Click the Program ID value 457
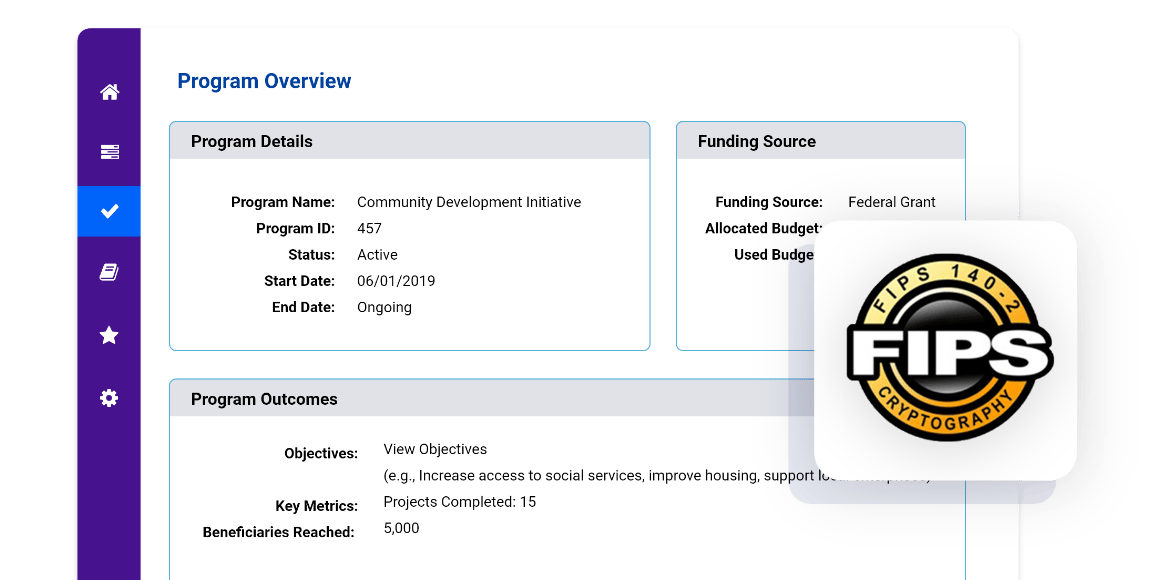Viewport: 1152px width, 580px height. 369,229
